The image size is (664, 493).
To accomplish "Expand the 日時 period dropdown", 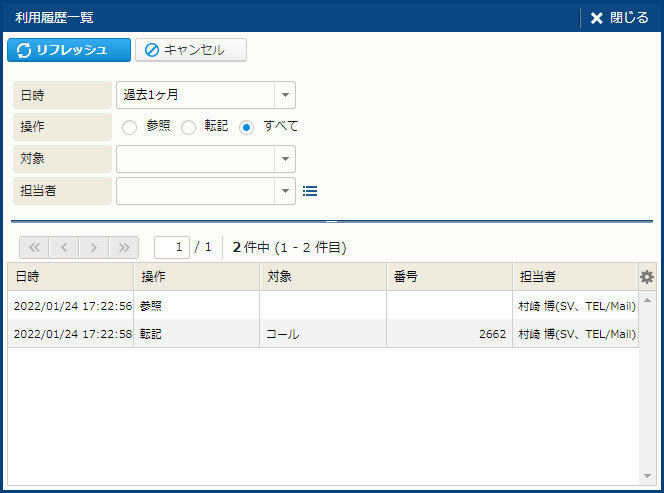I will point(285,95).
